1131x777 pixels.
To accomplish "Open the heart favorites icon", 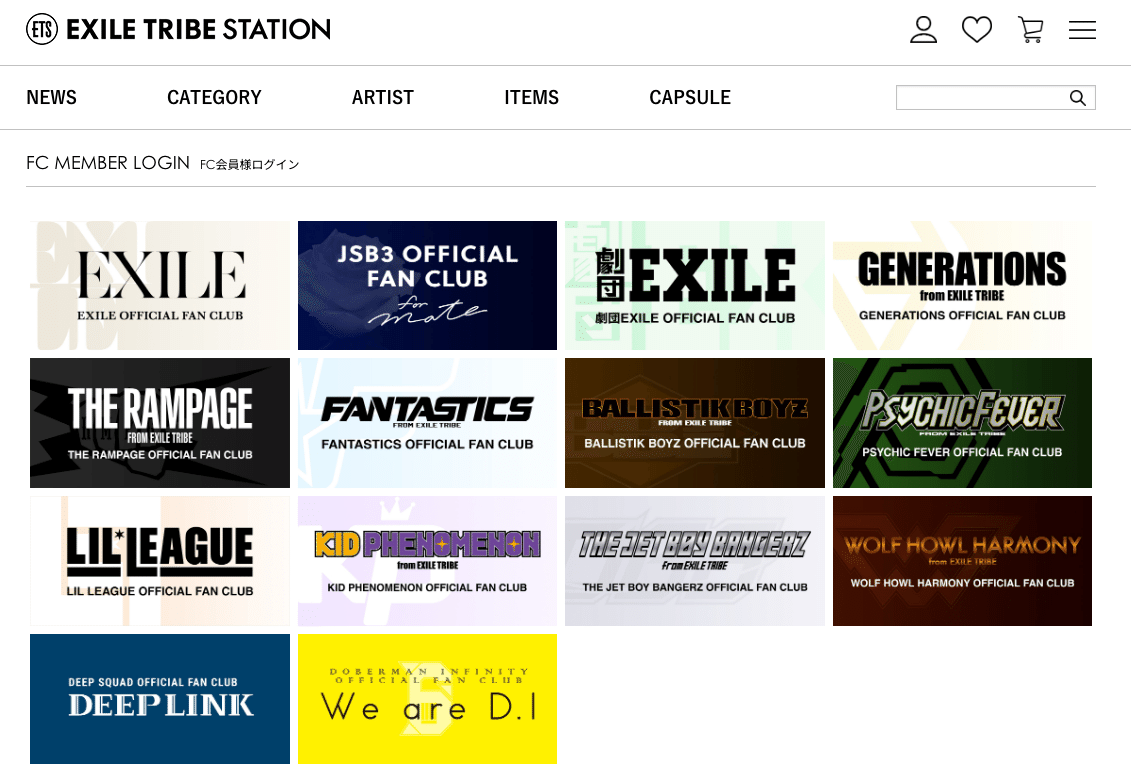I will coord(977,30).
